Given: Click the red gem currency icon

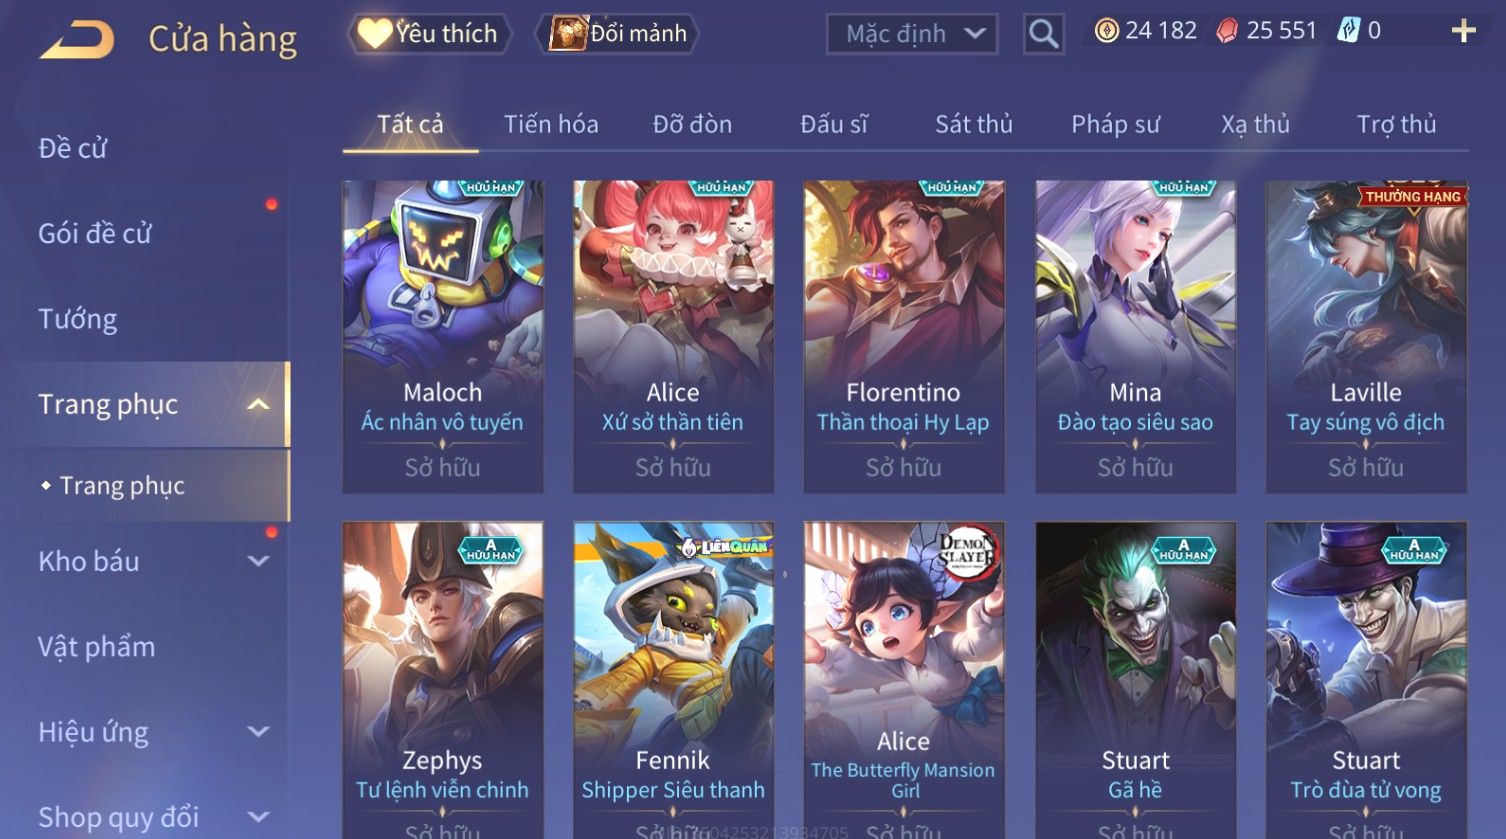Looking at the screenshot, I should tap(1227, 32).
